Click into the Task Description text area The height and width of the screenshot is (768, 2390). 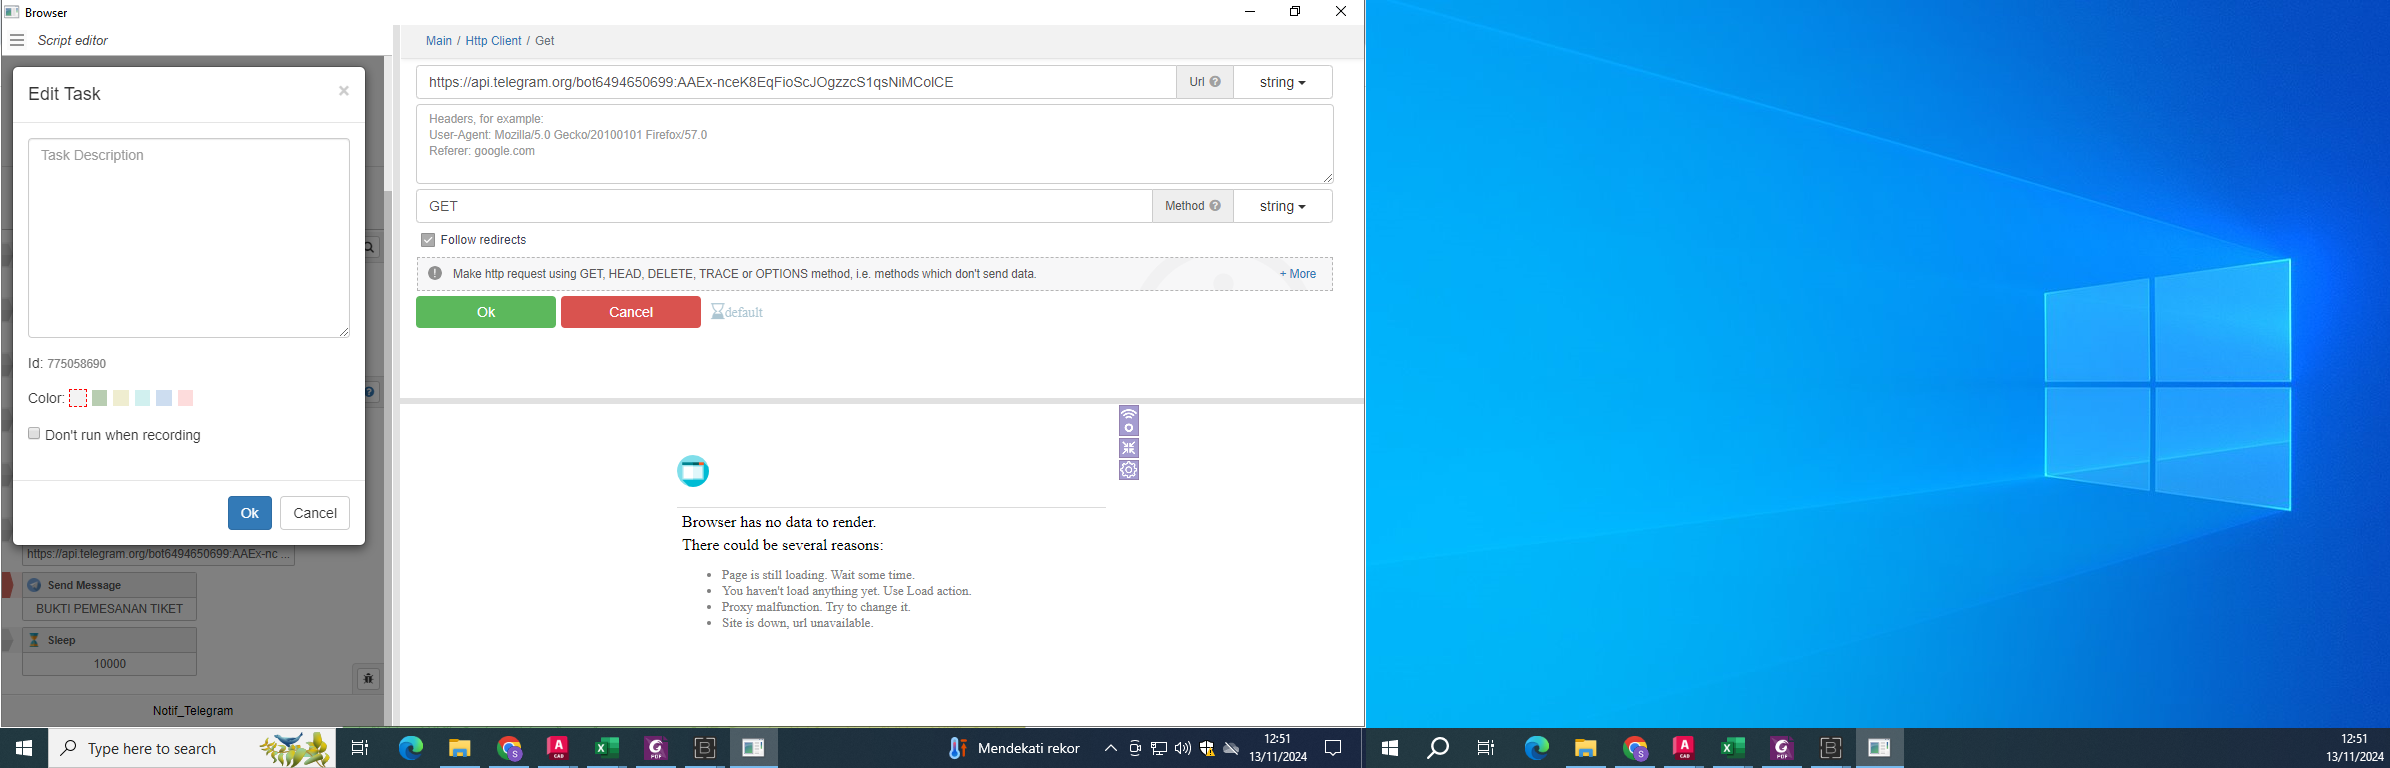(x=189, y=238)
